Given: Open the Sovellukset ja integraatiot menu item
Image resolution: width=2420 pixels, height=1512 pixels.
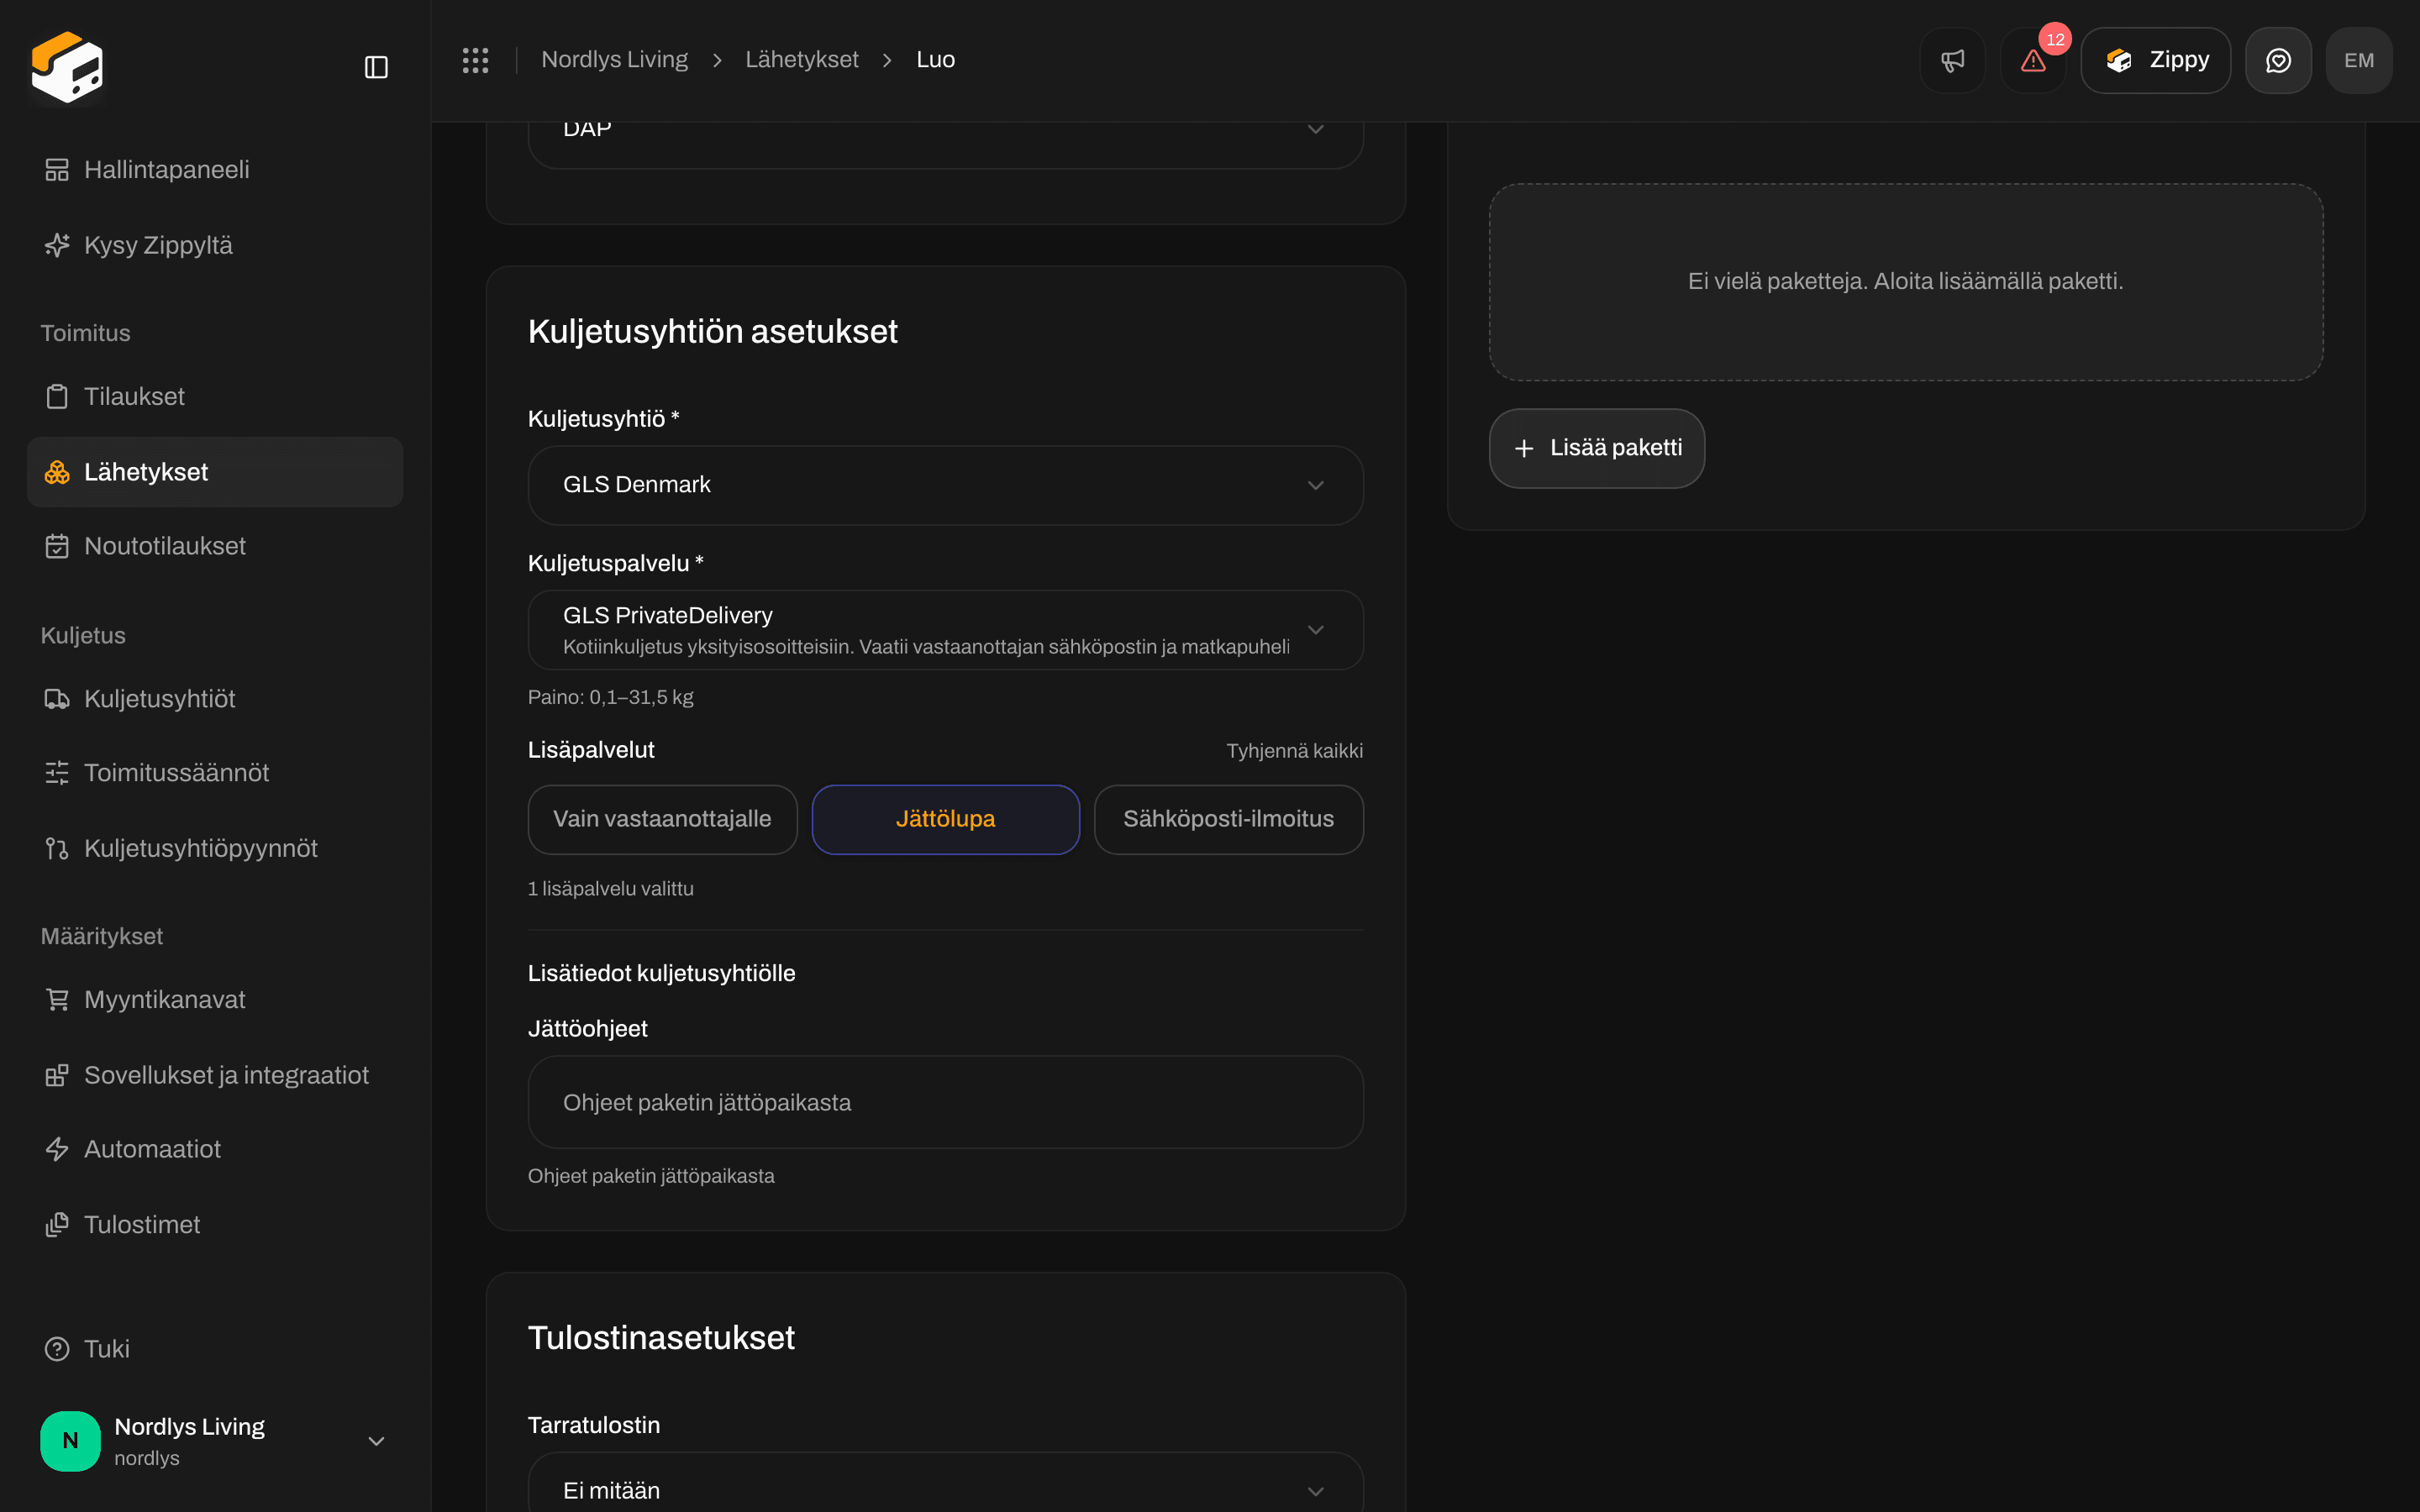Looking at the screenshot, I should click(215, 1075).
